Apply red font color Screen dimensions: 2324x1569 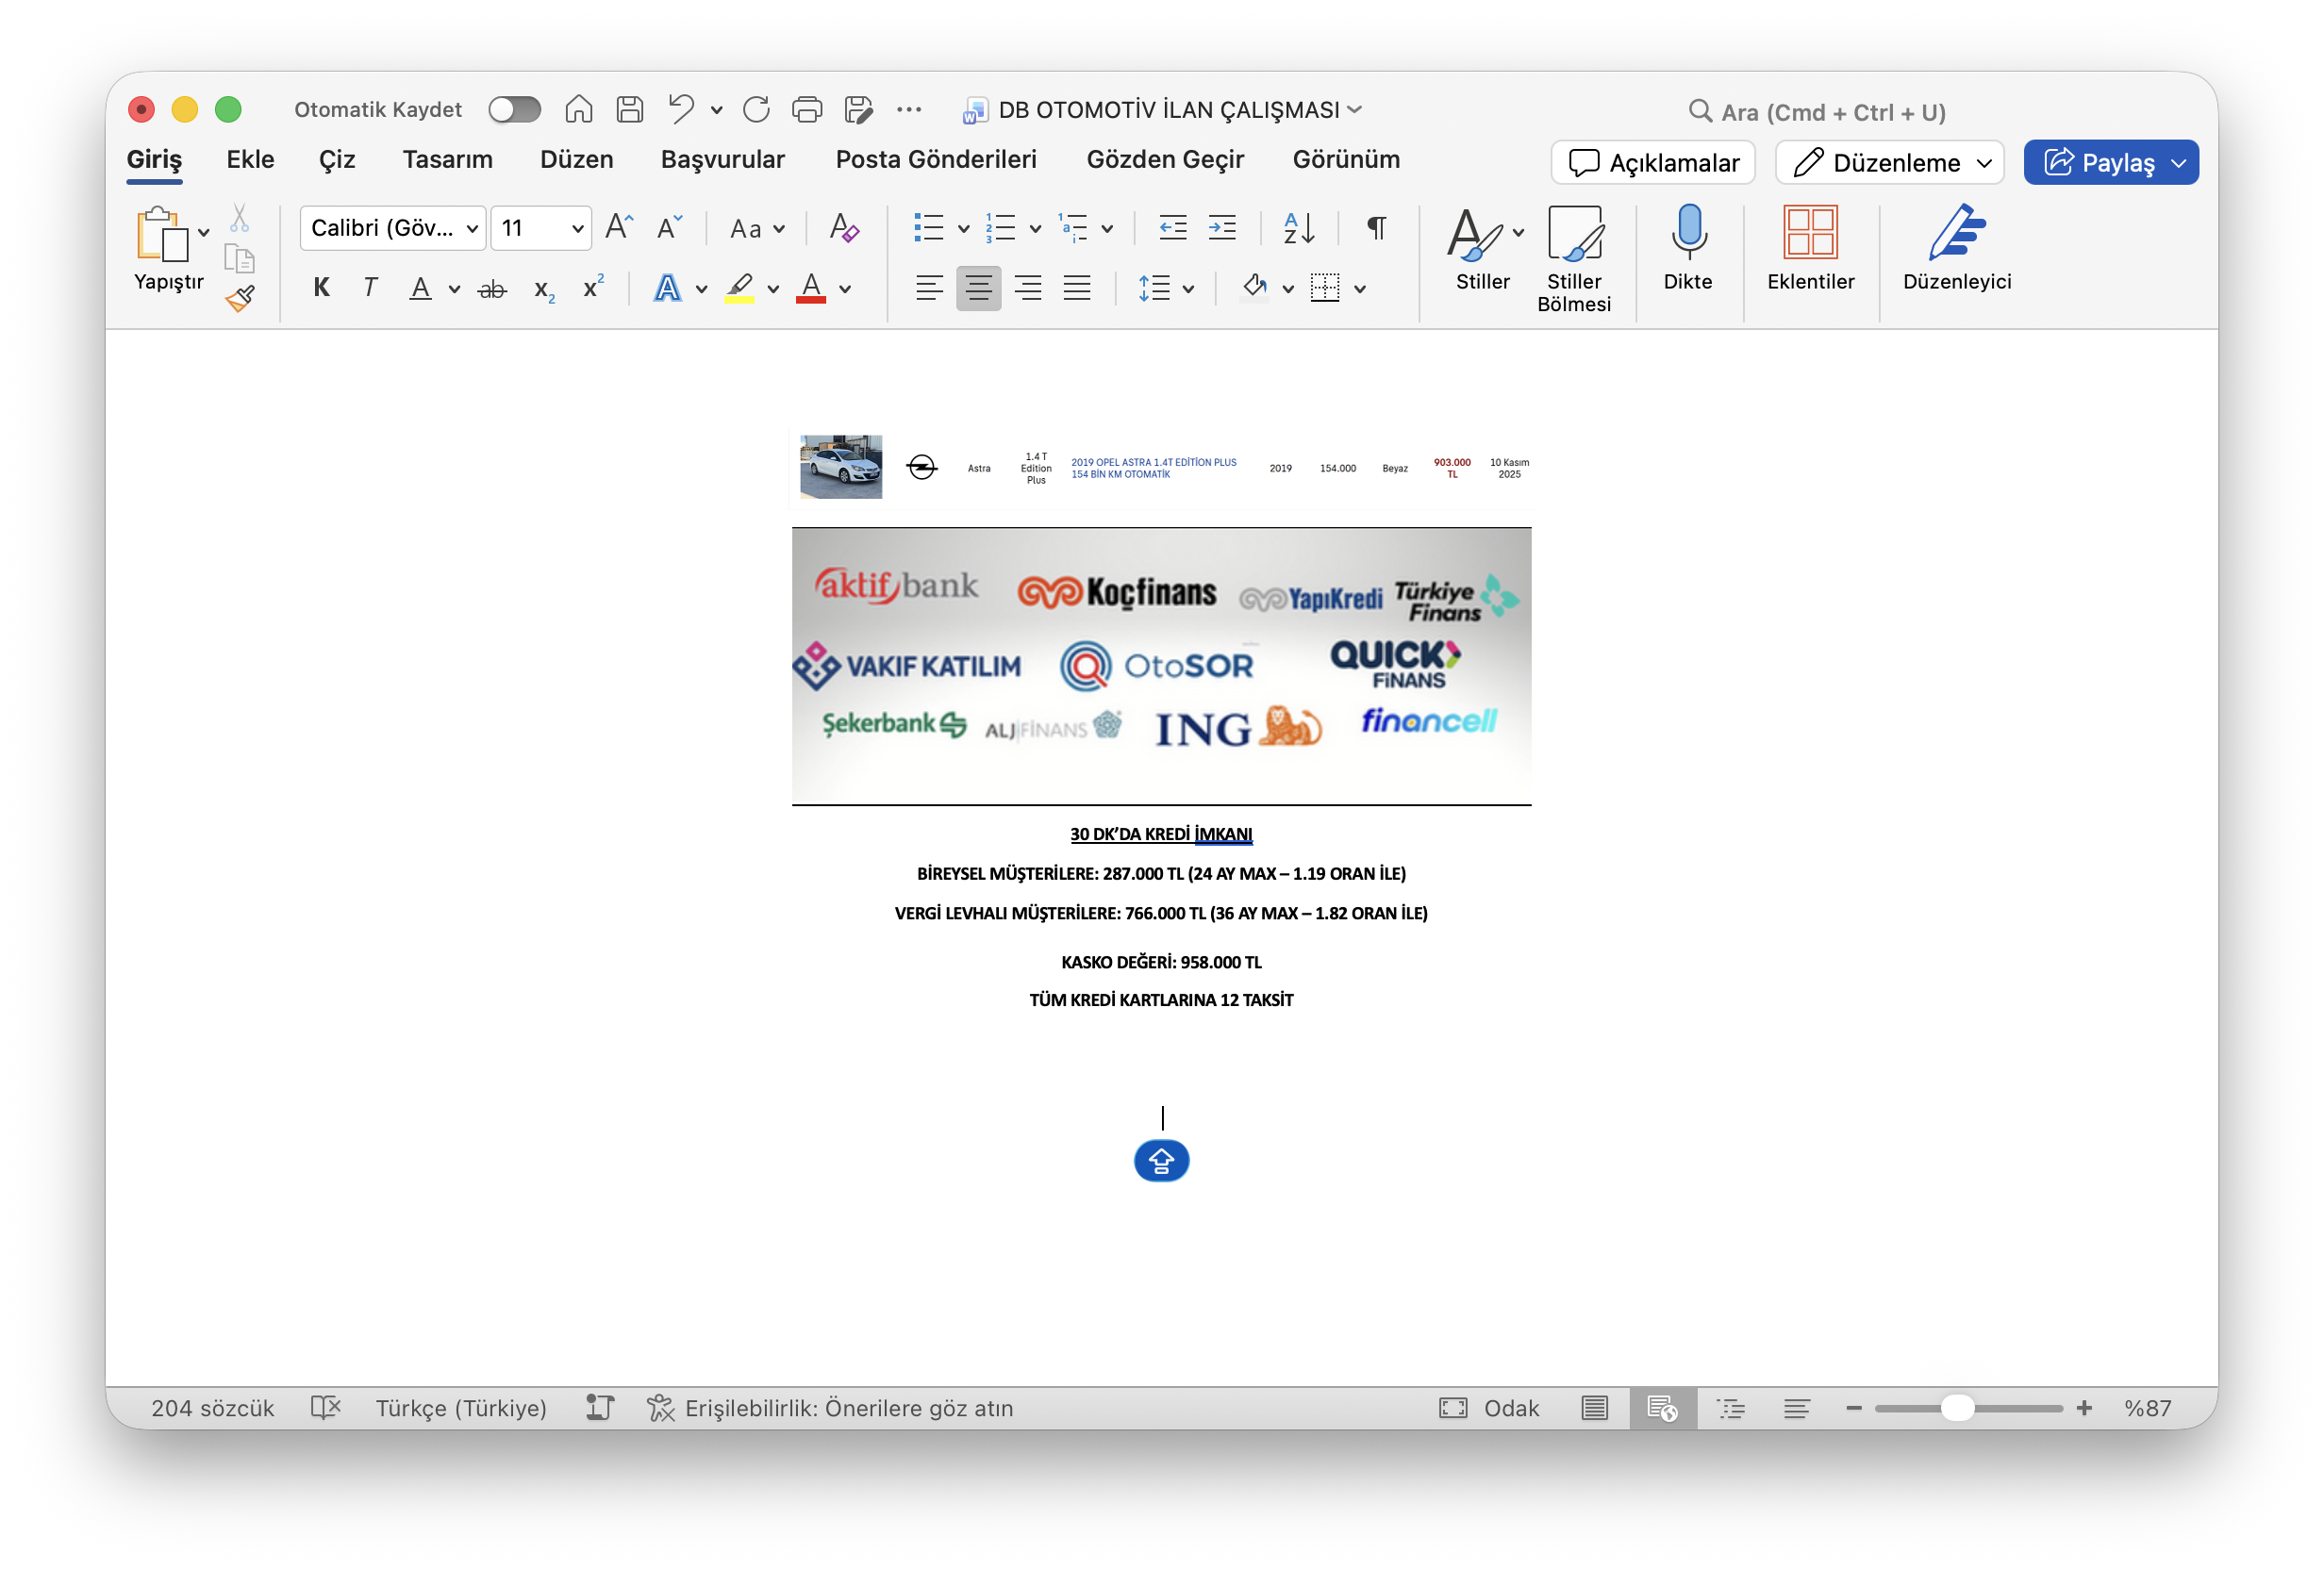click(x=811, y=288)
